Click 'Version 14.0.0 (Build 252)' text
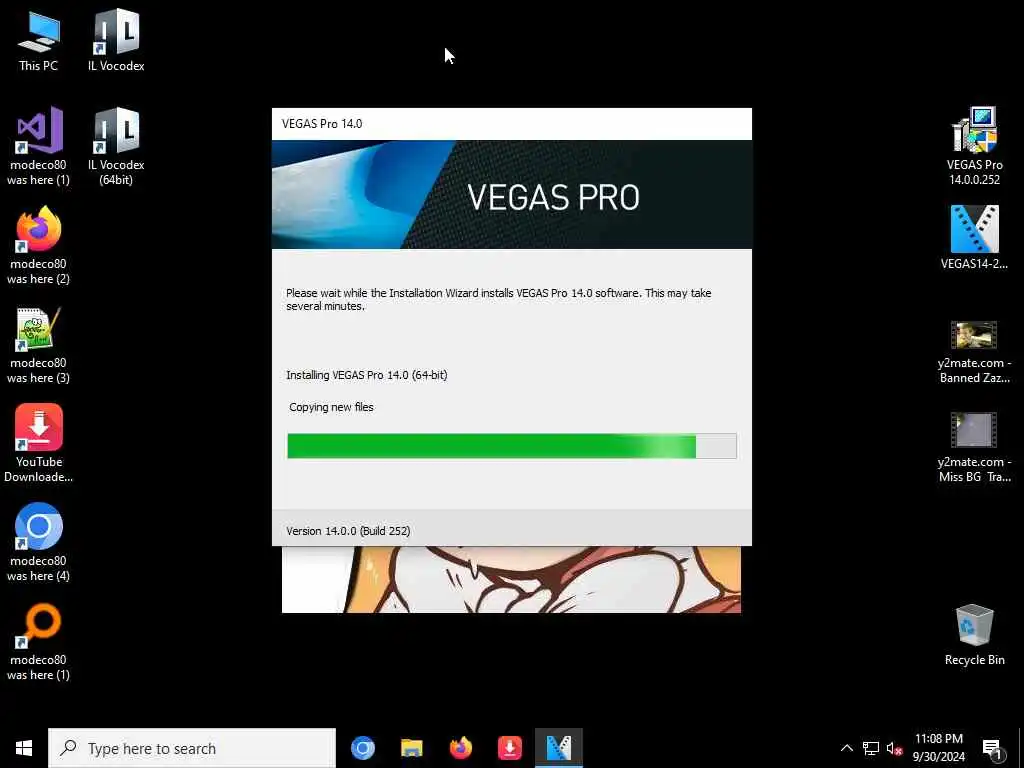Screen dimensions: 1024x768 coord(348,531)
